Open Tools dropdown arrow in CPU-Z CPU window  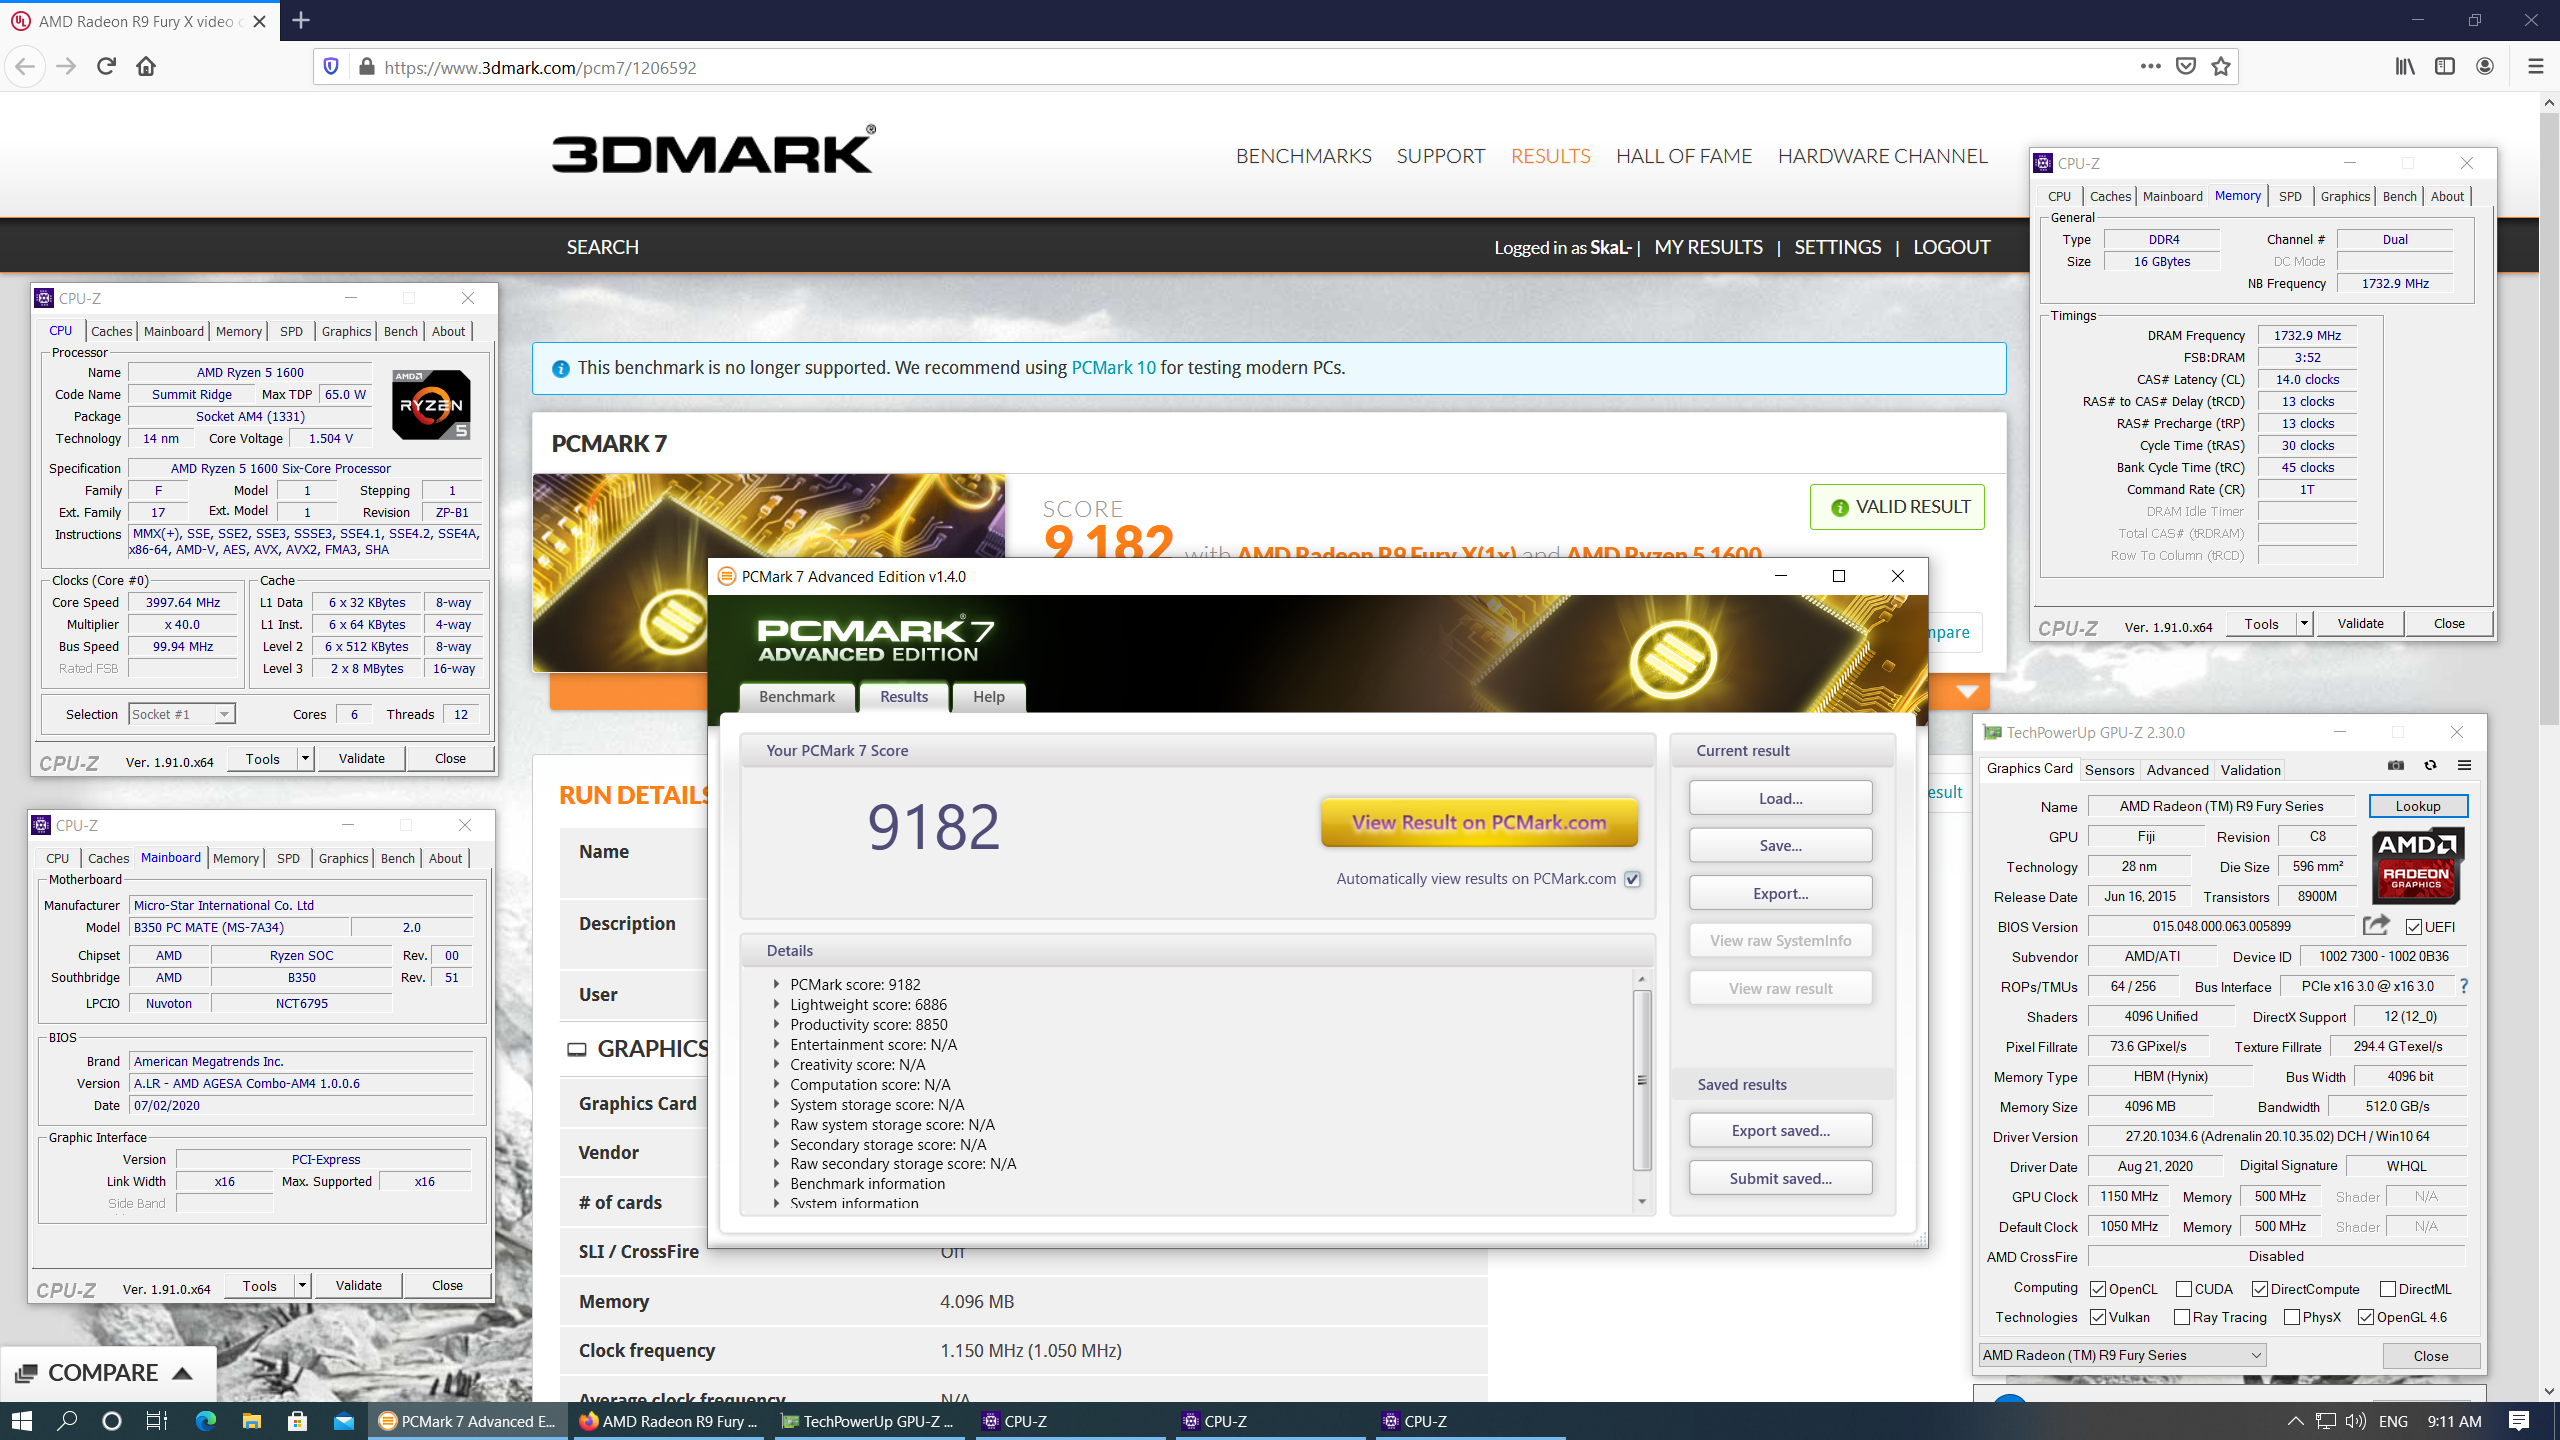click(305, 758)
